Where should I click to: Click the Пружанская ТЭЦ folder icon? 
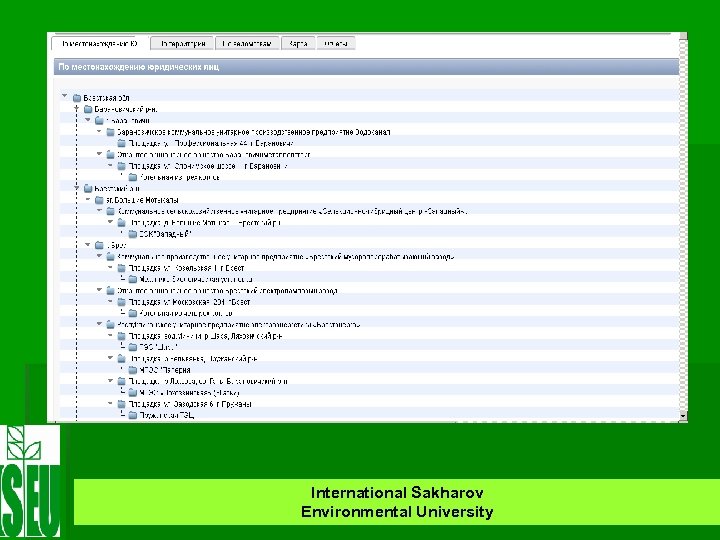pos(133,416)
